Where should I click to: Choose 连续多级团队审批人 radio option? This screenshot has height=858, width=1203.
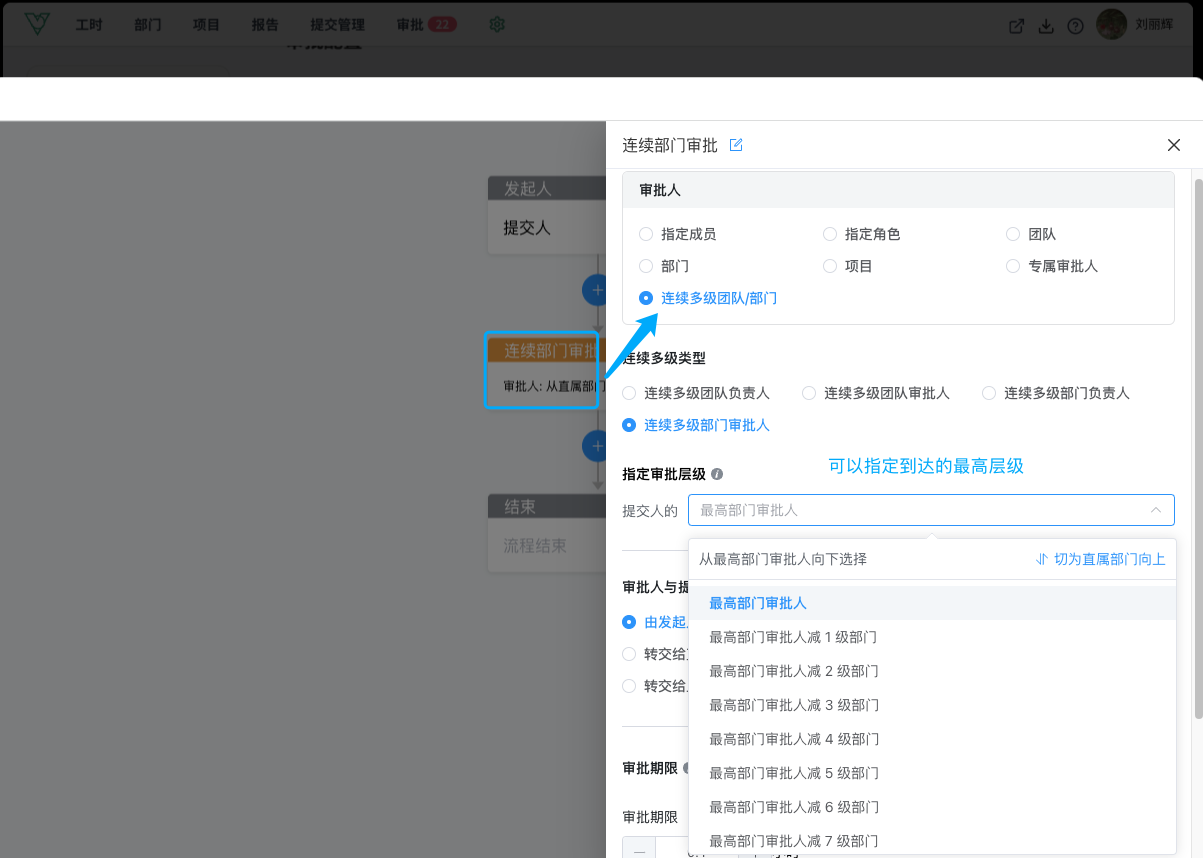pos(876,393)
